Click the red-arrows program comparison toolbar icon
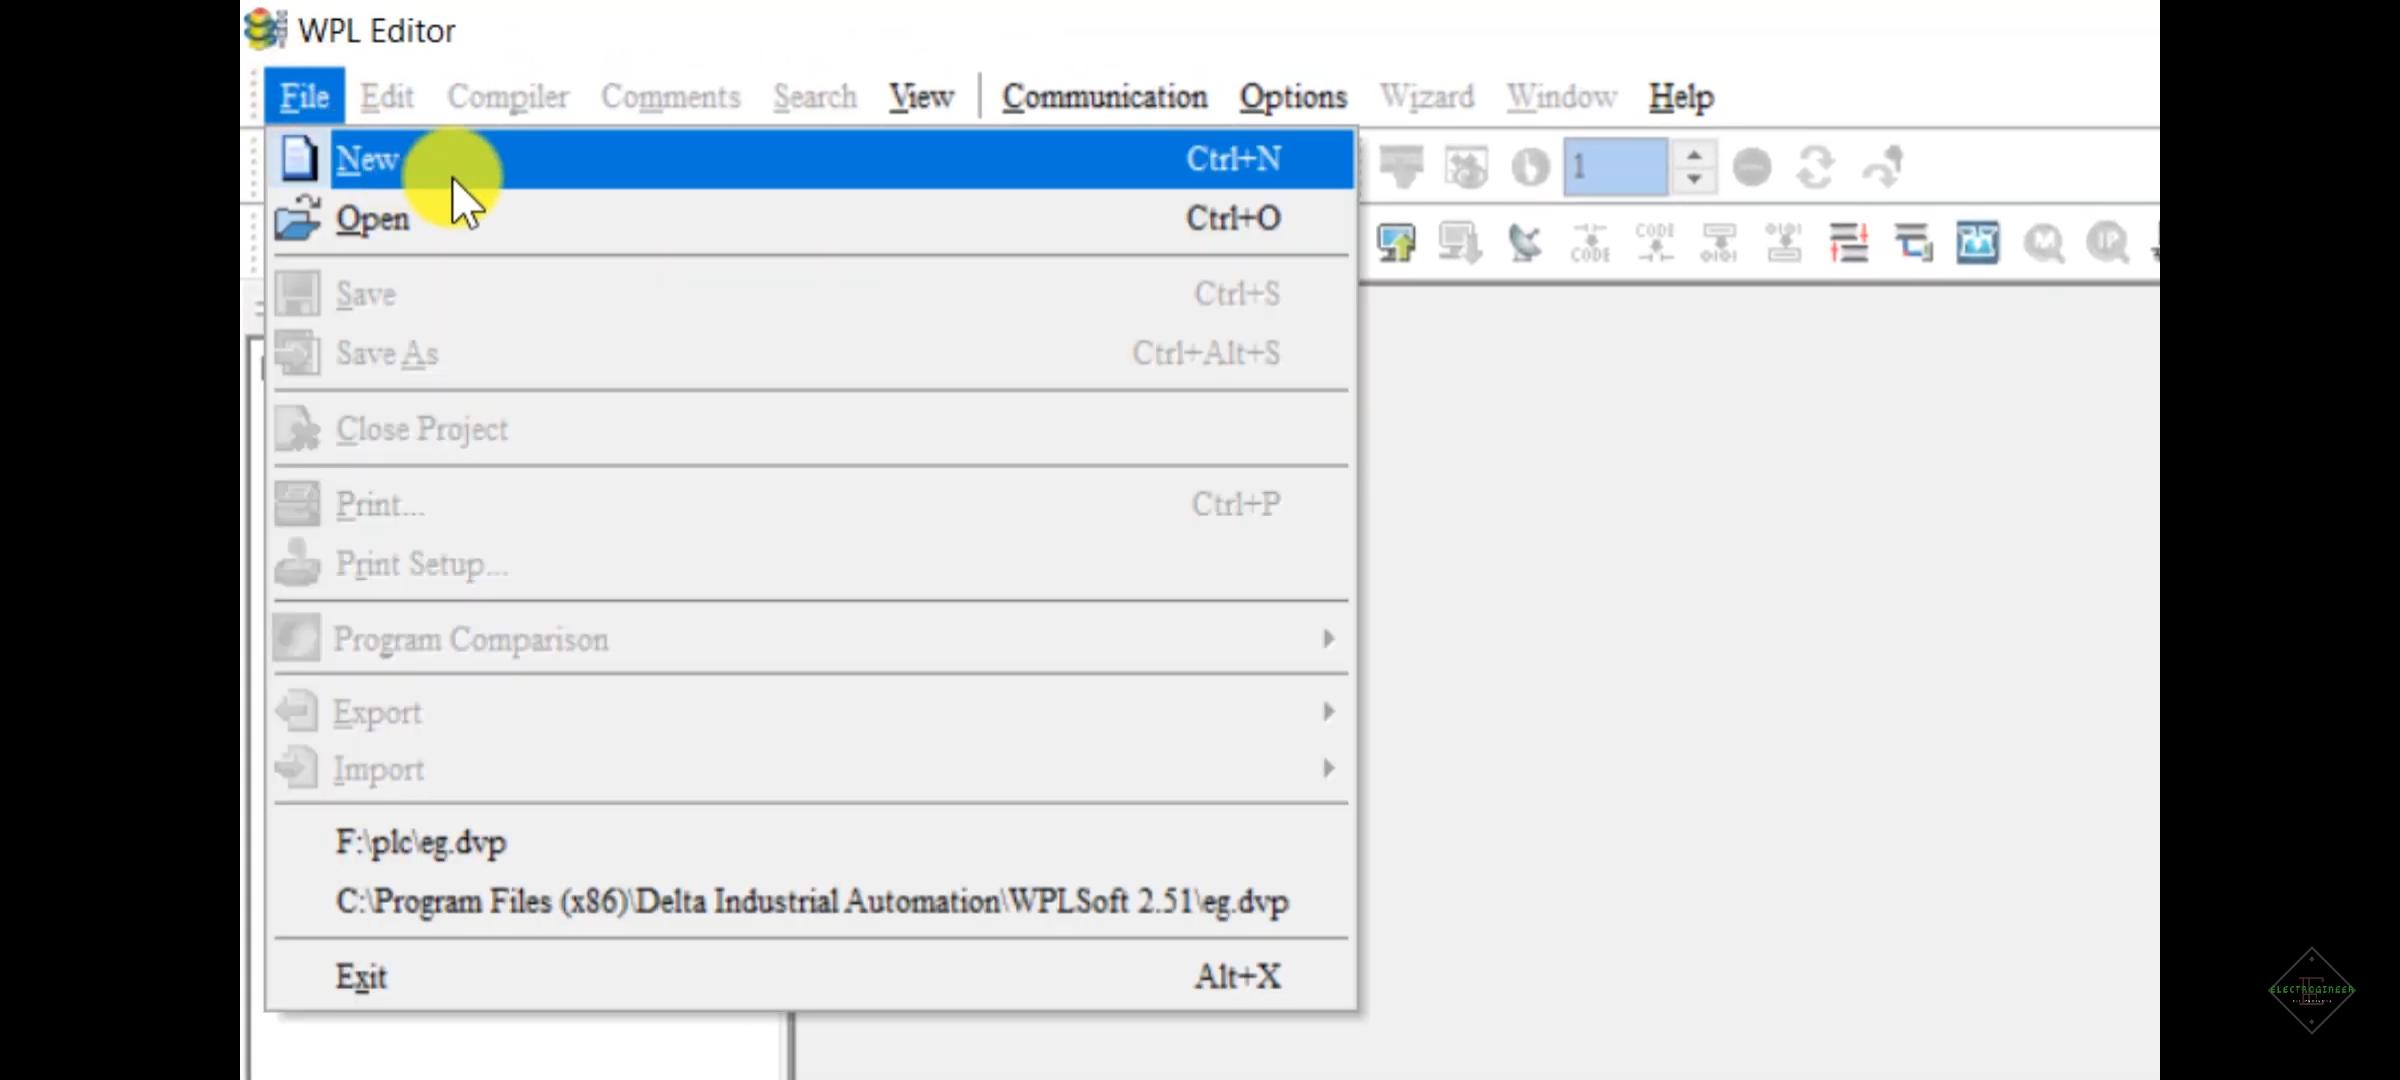The width and height of the screenshot is (2400, 1080). [x=1848, y=243]
